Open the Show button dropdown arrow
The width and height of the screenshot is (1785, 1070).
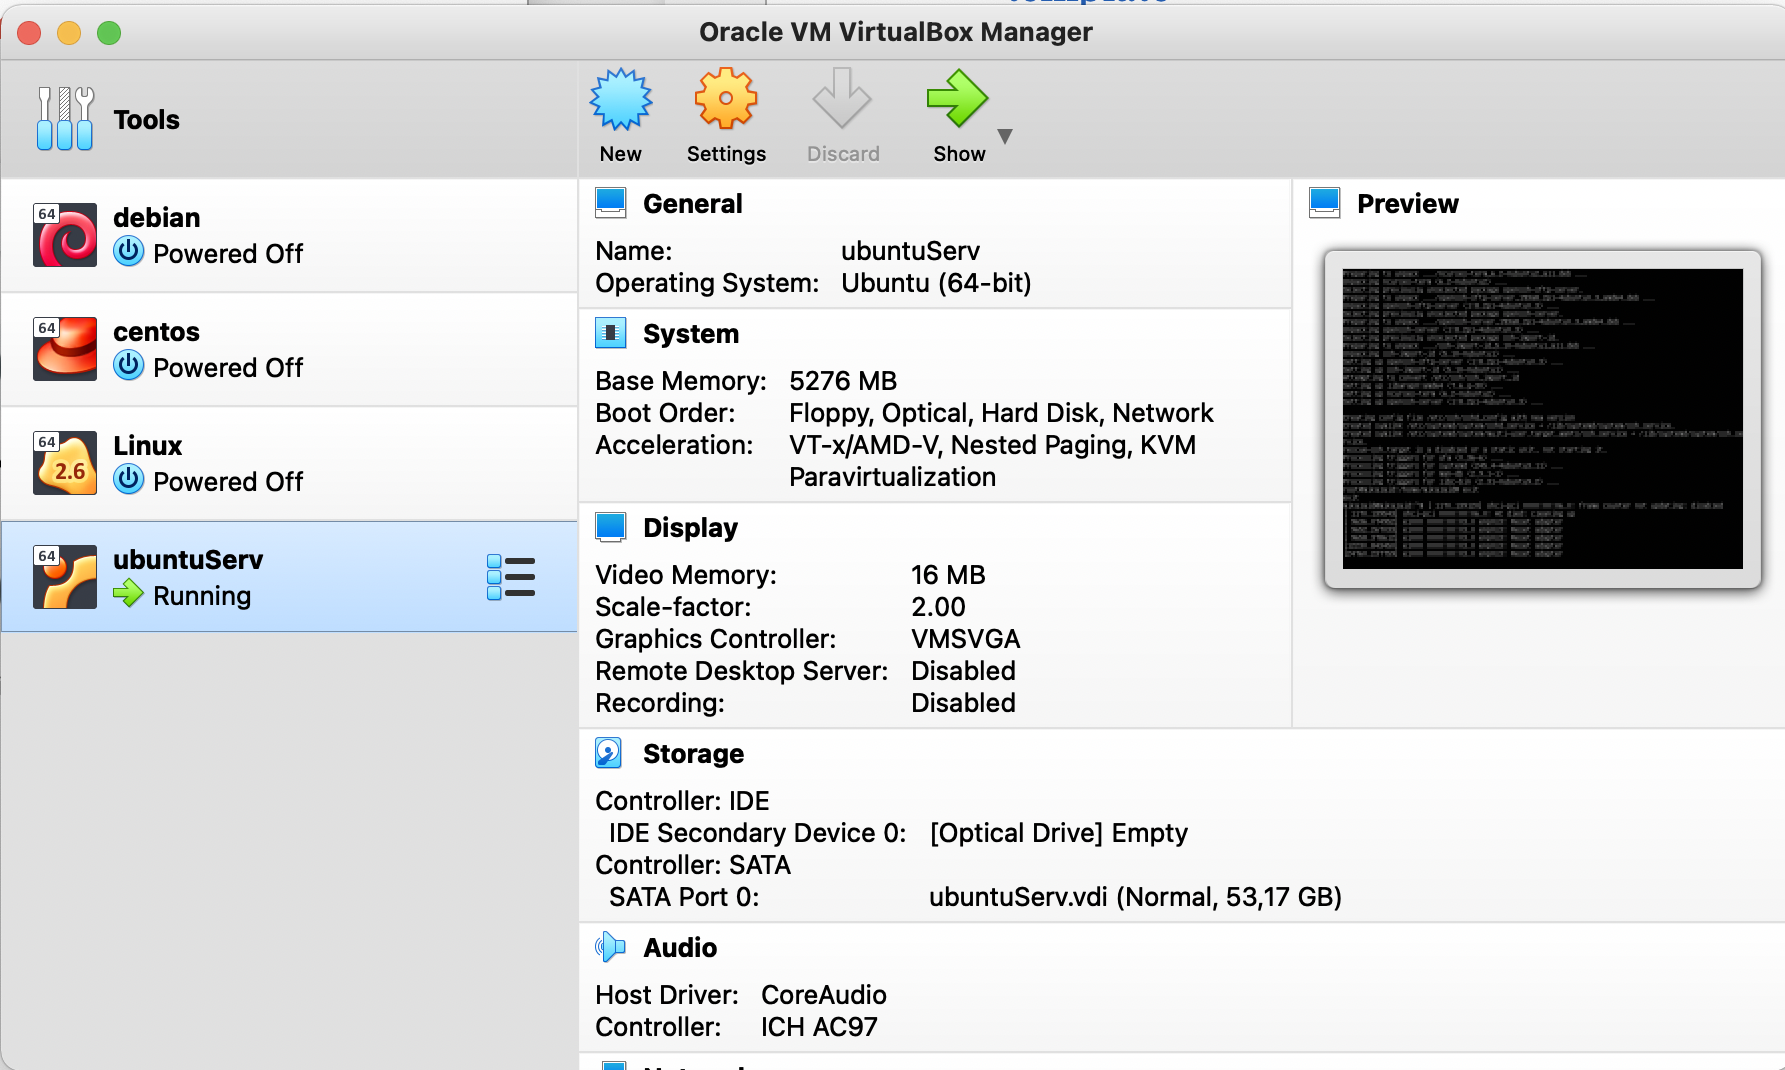(1005, 136)
